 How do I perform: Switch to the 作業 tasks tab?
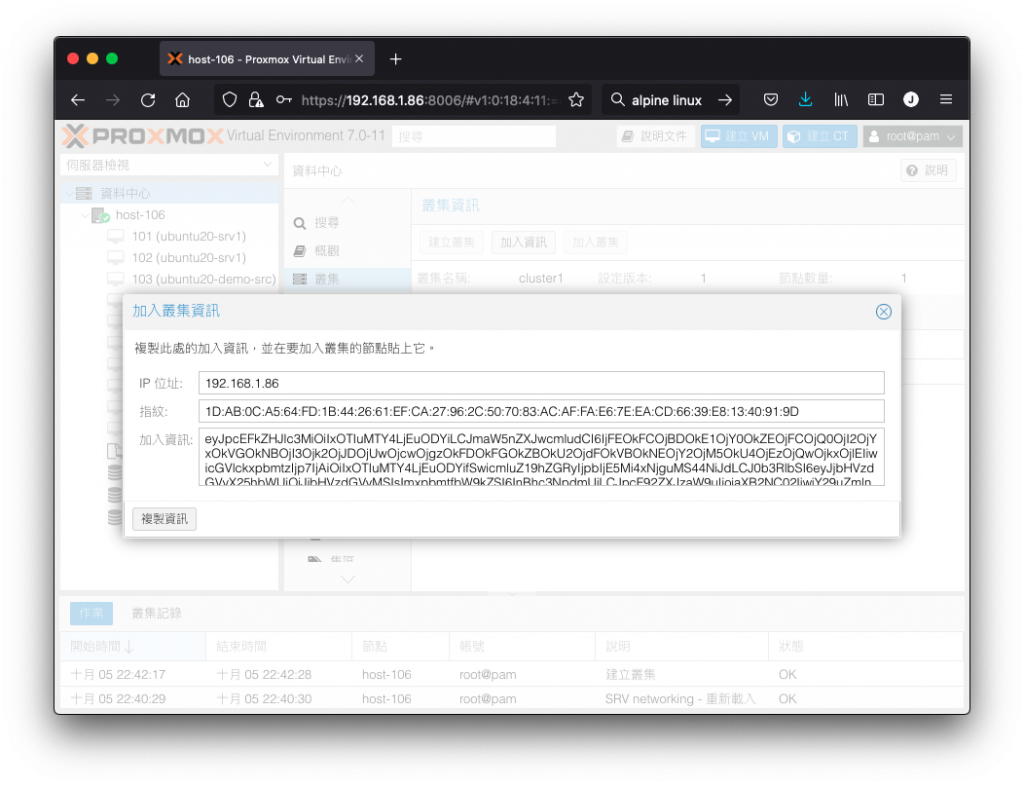(x=91, y=613)
